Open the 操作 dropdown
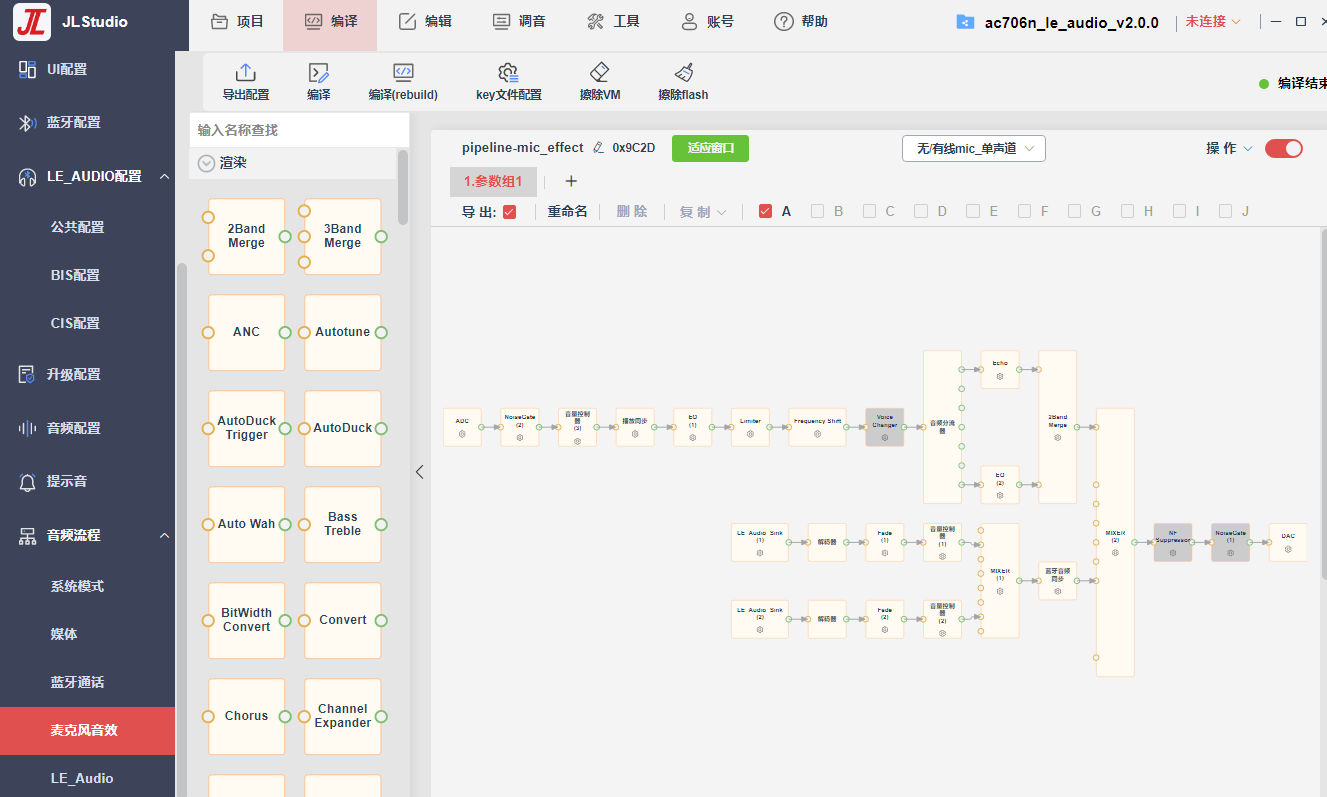Image resolution: width=1327 pixels, height=797 pixels. pos(1229,148)
